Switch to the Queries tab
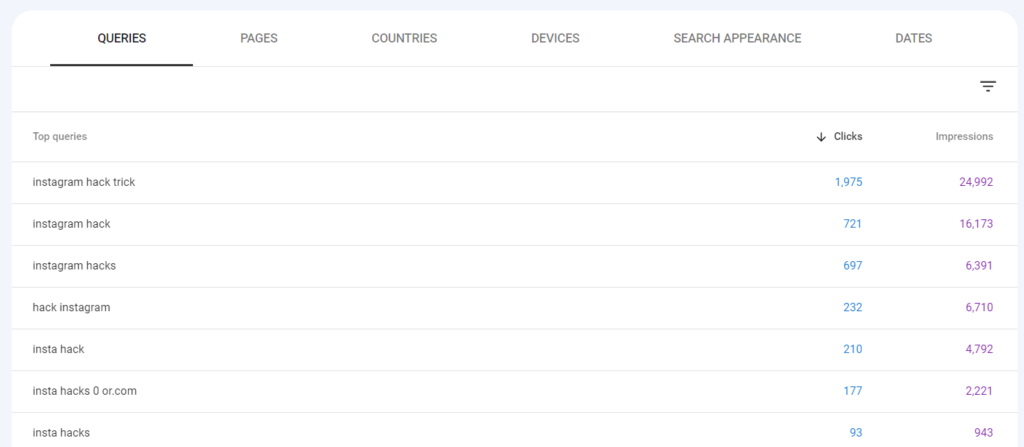Screen dimensions: 1024x447 pos(121,39)
